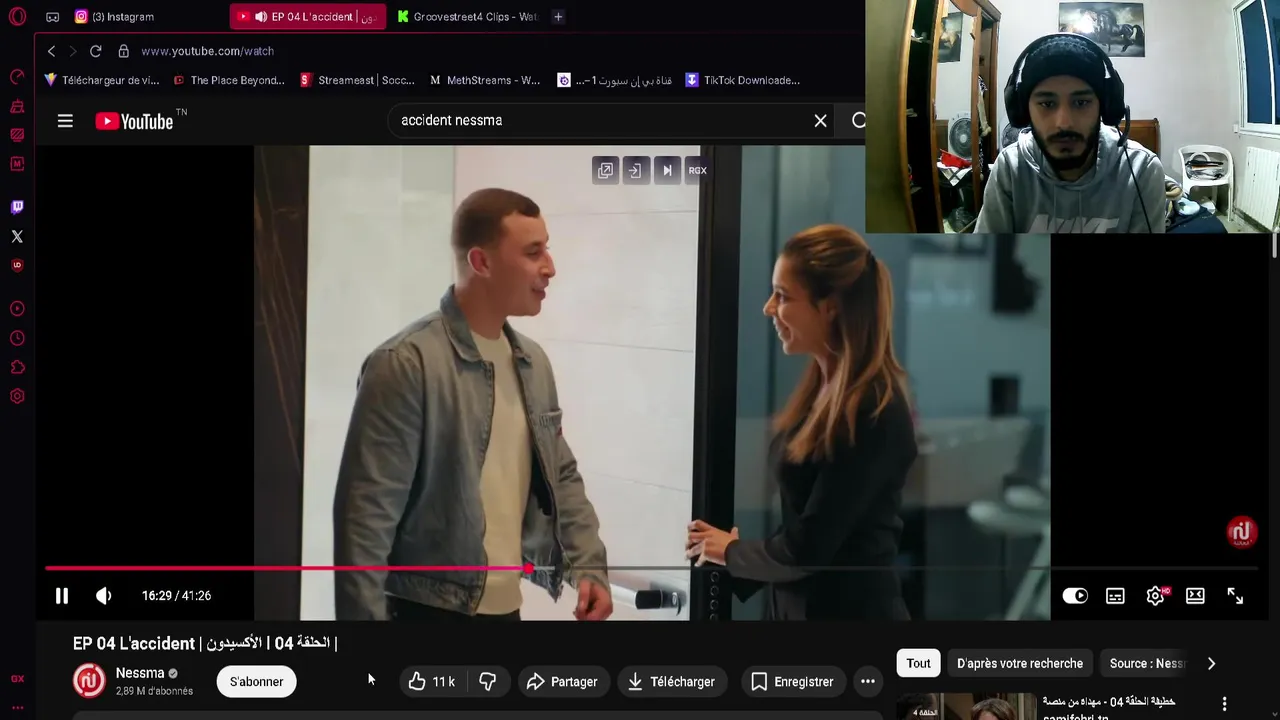Screen dimensions: 1280x720
Task: Open the Streameast bookmark
Action: 357,80
